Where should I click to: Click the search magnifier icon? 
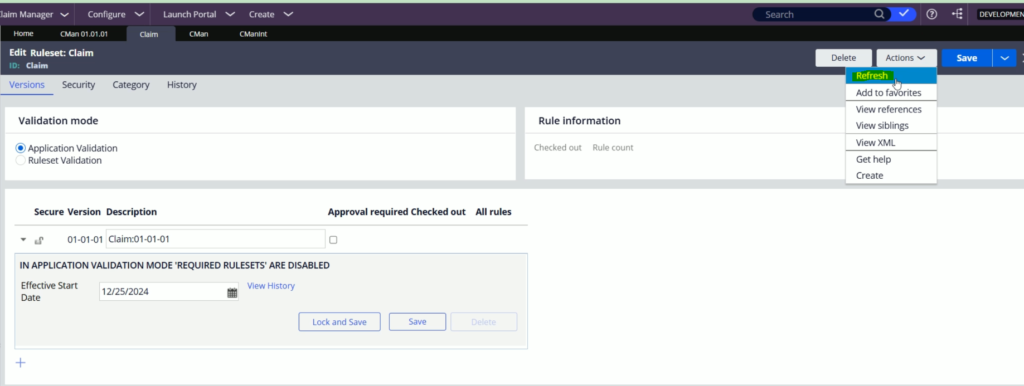coord(879,14)
